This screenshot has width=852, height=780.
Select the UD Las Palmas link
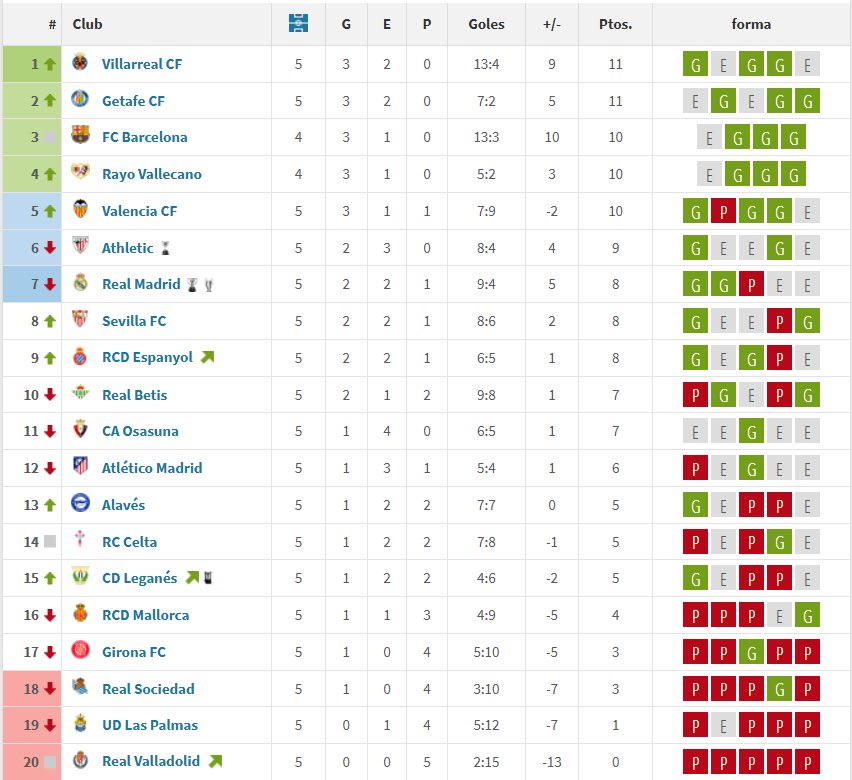pyautogui.click(x=150, y=725)
